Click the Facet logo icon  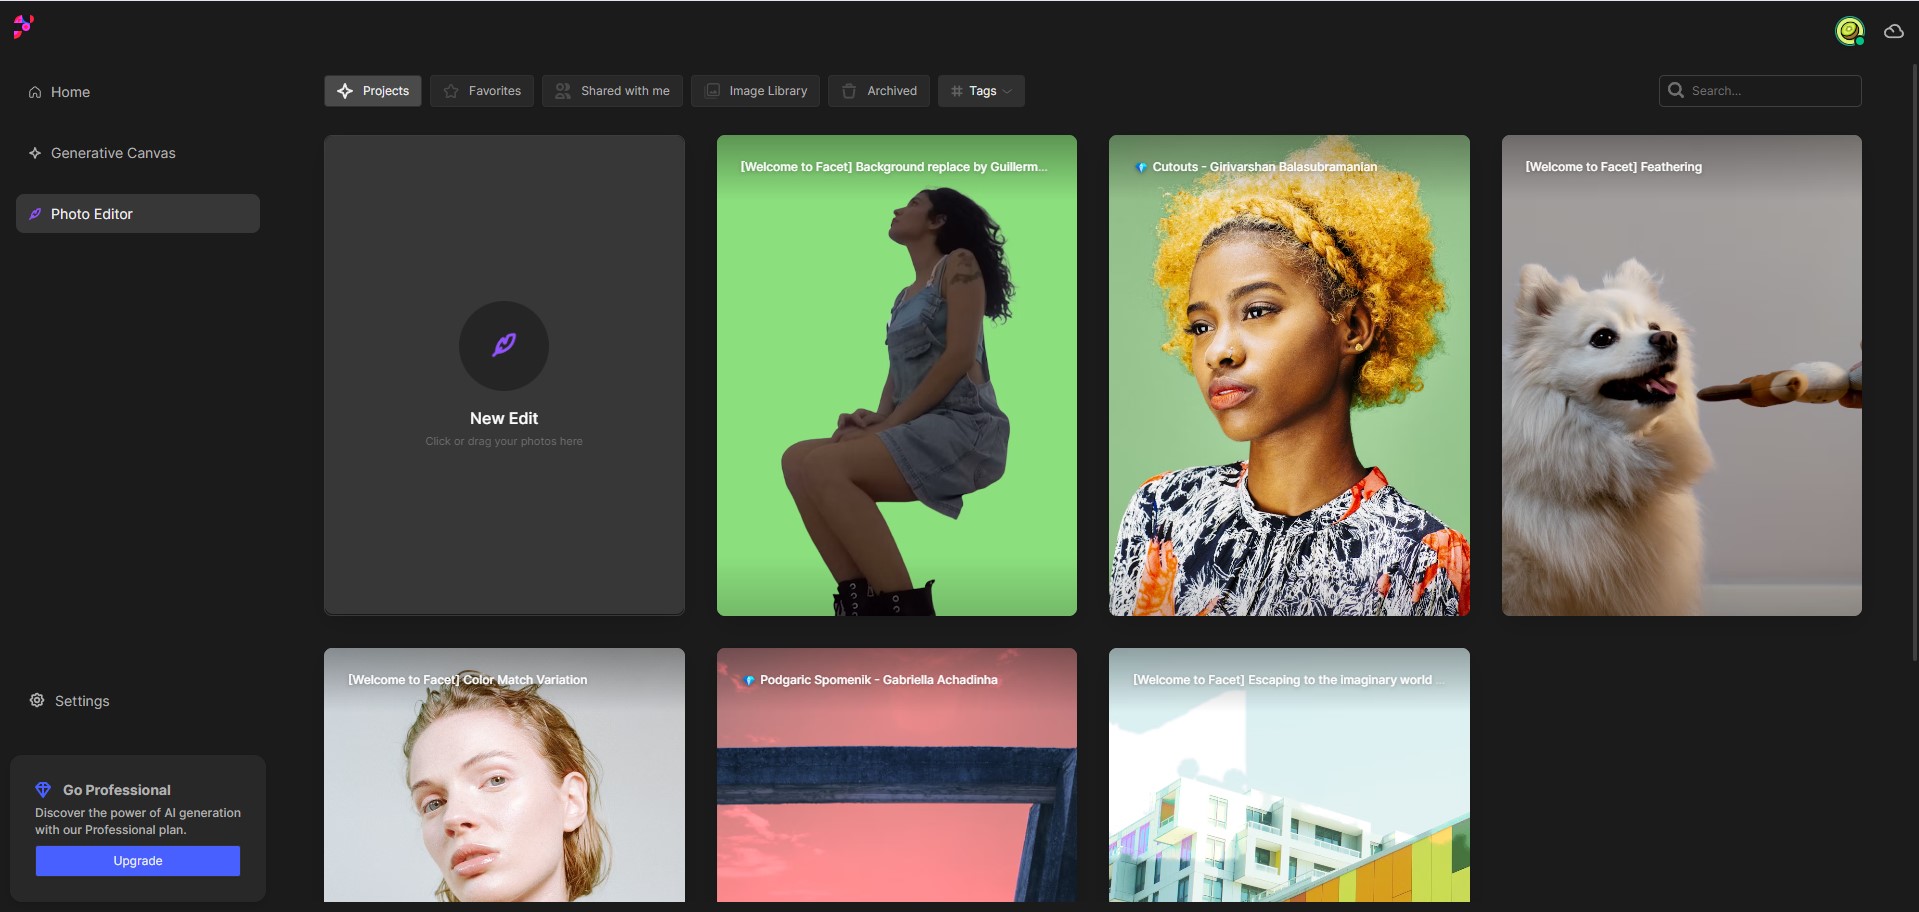click(23, 26)
